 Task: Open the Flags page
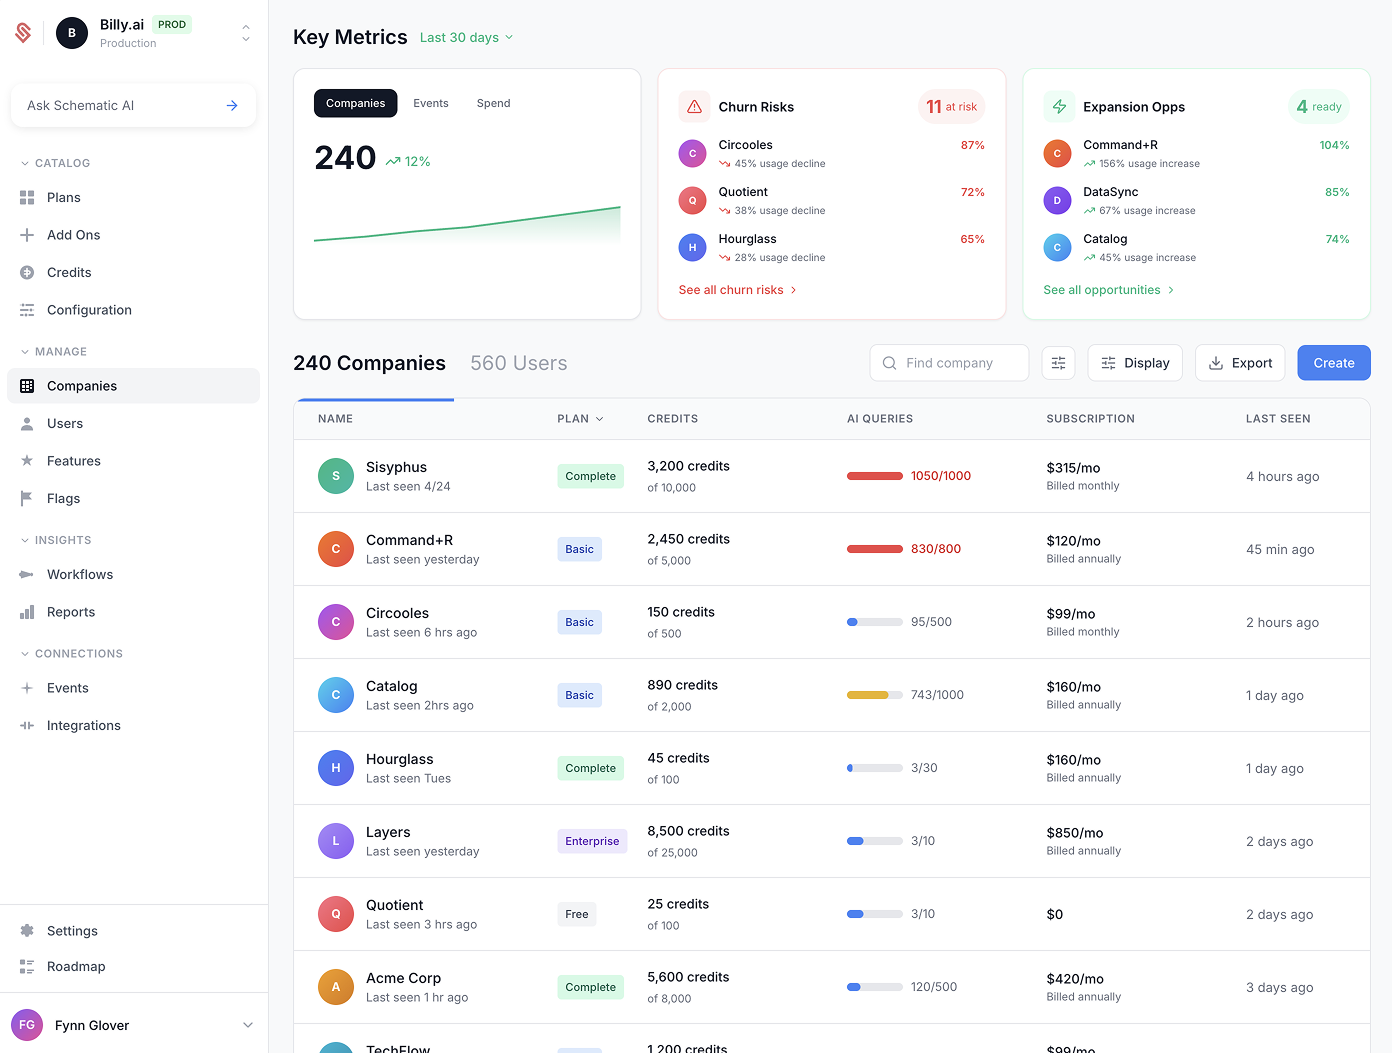pos(63,498)
